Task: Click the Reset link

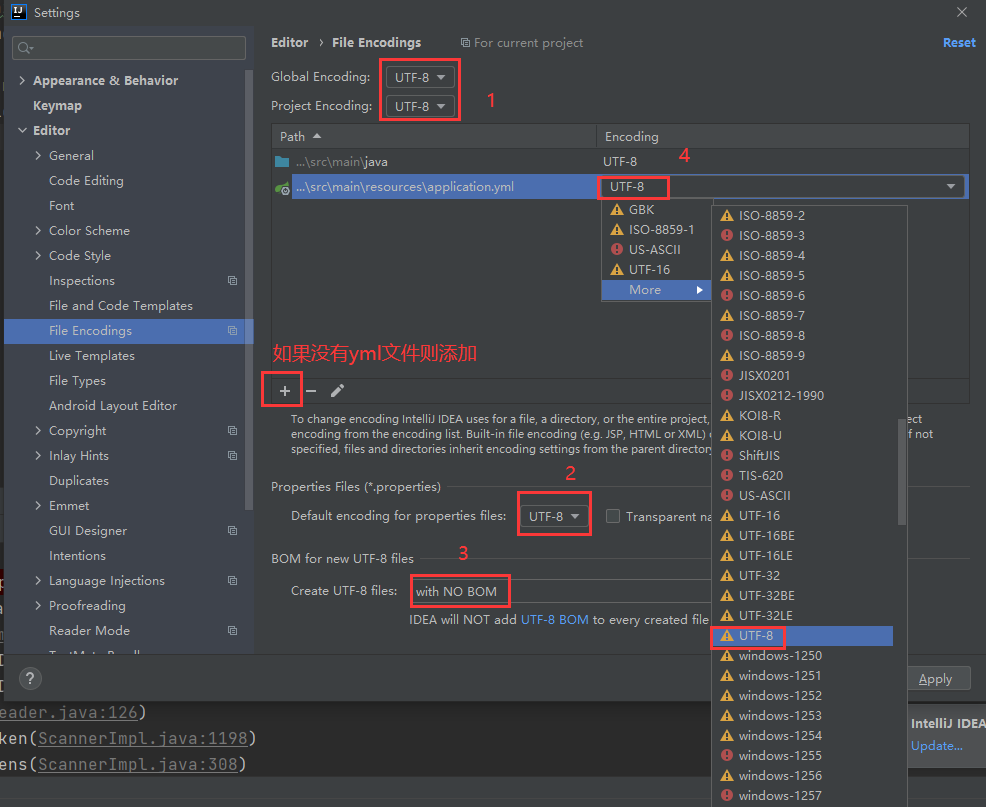Action: pyautogui.click(x=958, y=42)
